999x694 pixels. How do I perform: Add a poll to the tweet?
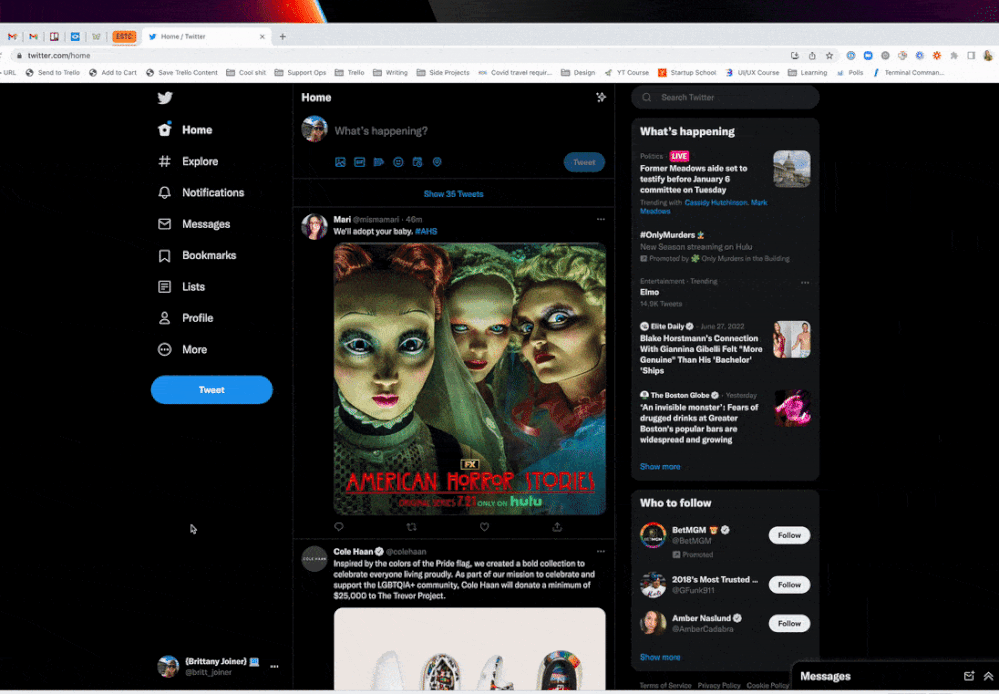(x=378, y=162)
